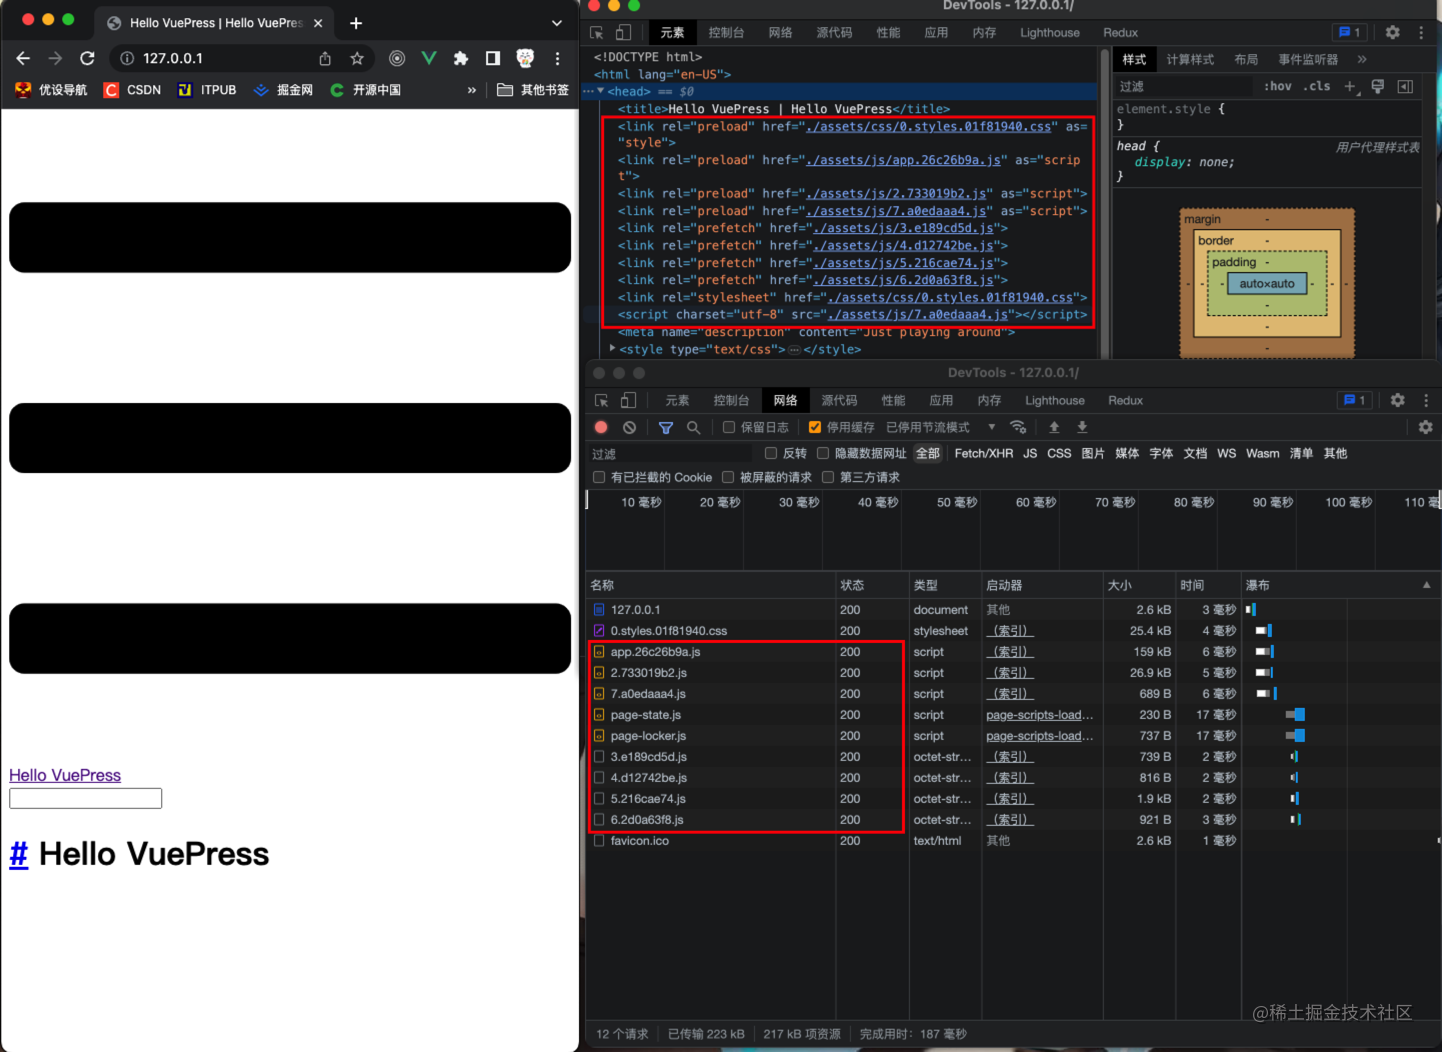The image size is (1442, 1052).
Task: Switch to the Lighthouse tab in the upper DevTools window
Action: (x=1050, y=32)
